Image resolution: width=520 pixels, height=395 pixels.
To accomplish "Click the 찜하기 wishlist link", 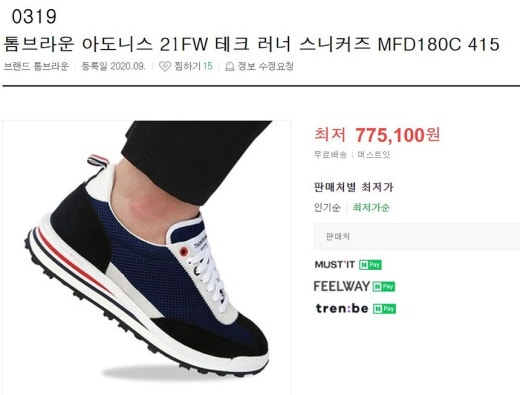I will (187, 66).
